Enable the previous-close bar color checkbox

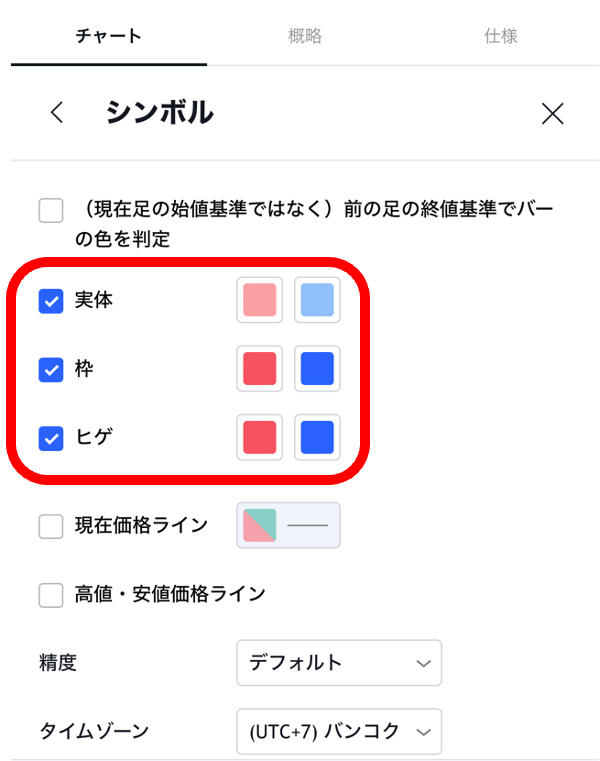[51, 211]
